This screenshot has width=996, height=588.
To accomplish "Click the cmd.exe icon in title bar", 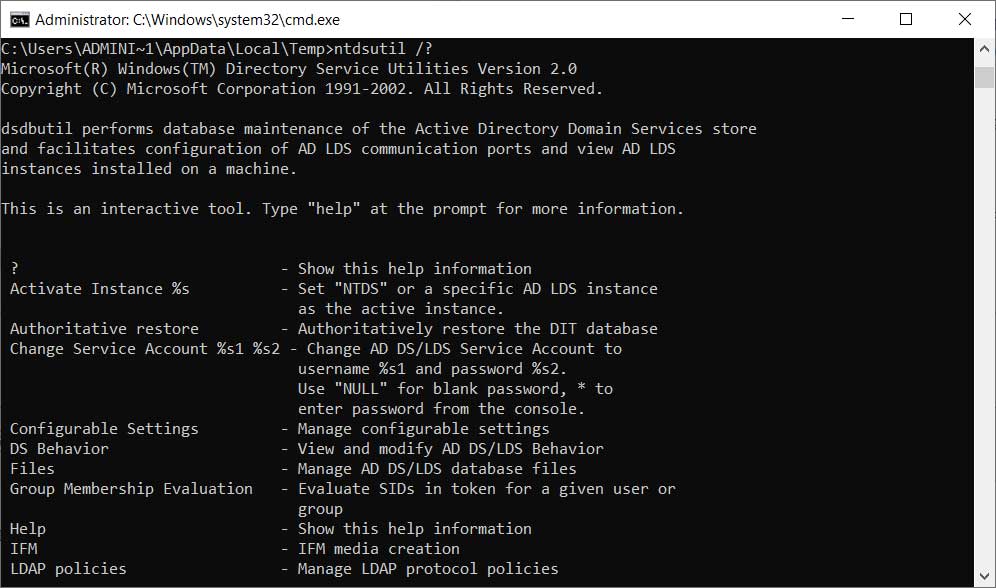I will [x=19, y=20].
